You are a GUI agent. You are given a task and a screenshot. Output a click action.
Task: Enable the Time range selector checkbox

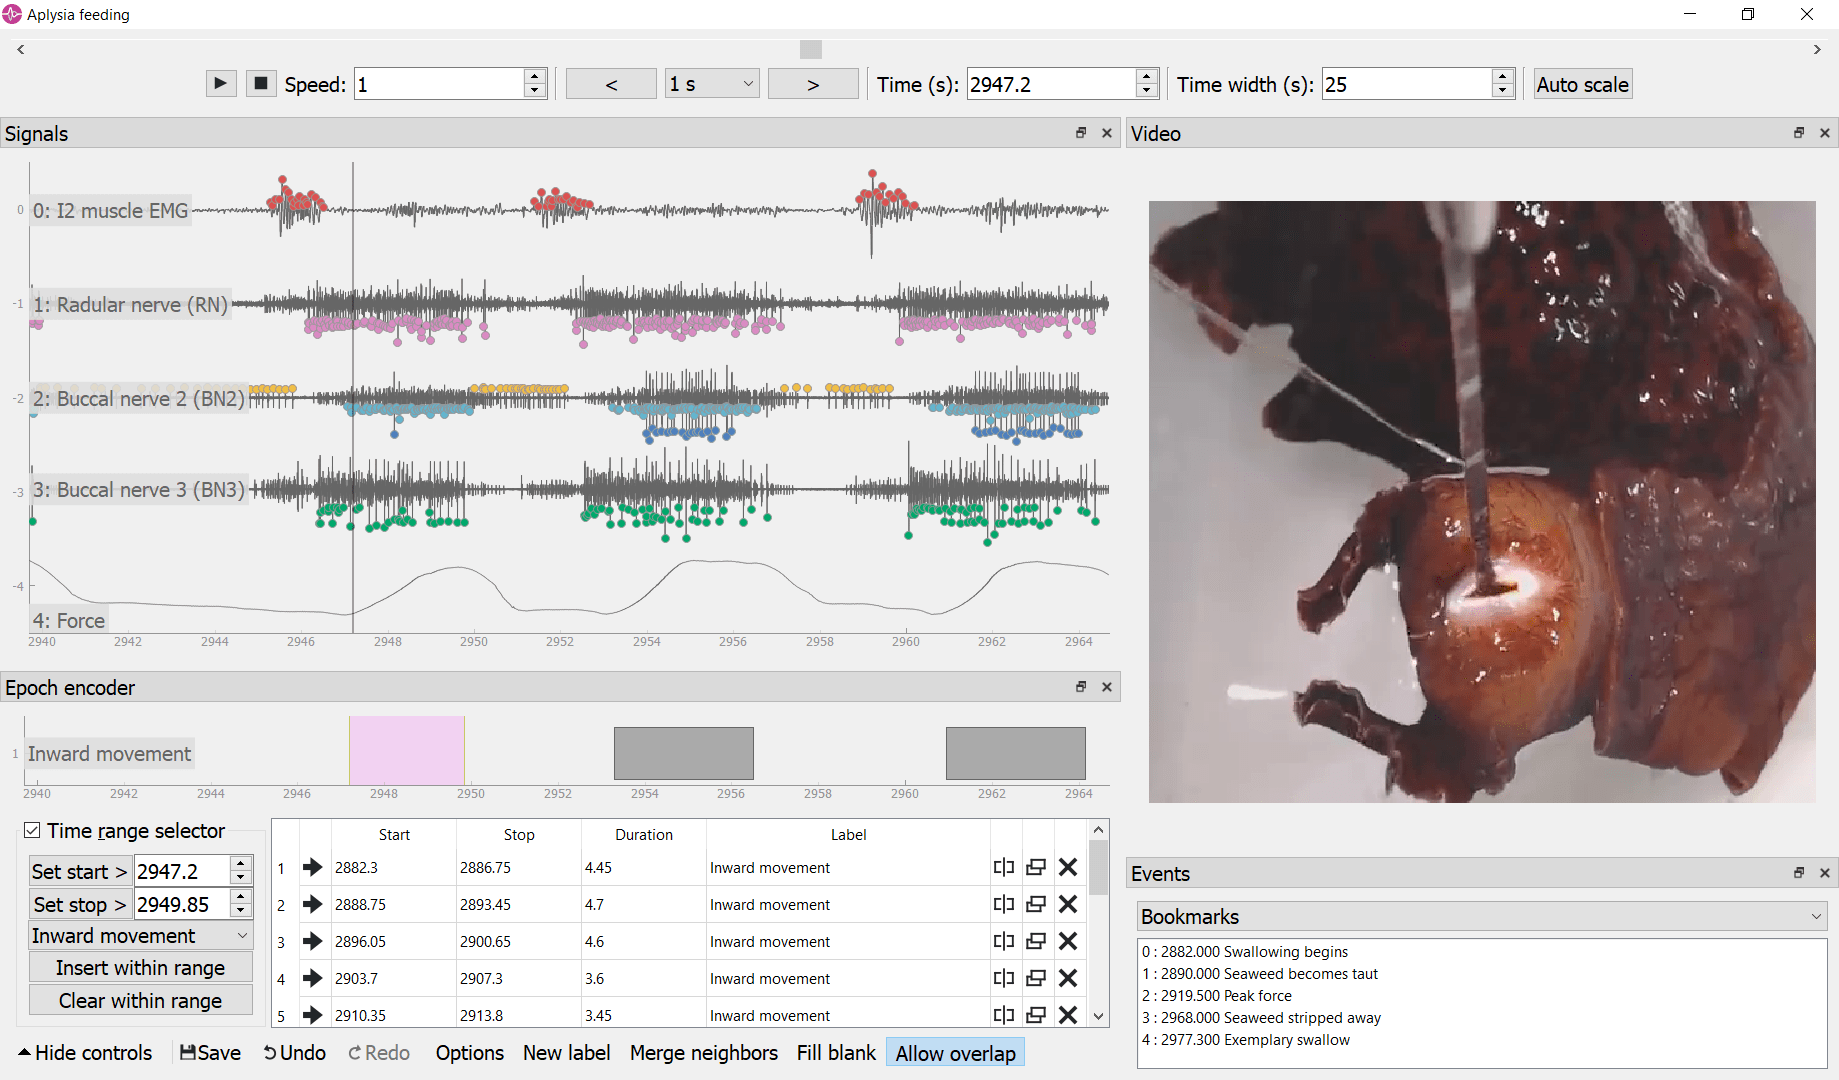[x=32, y=829]
